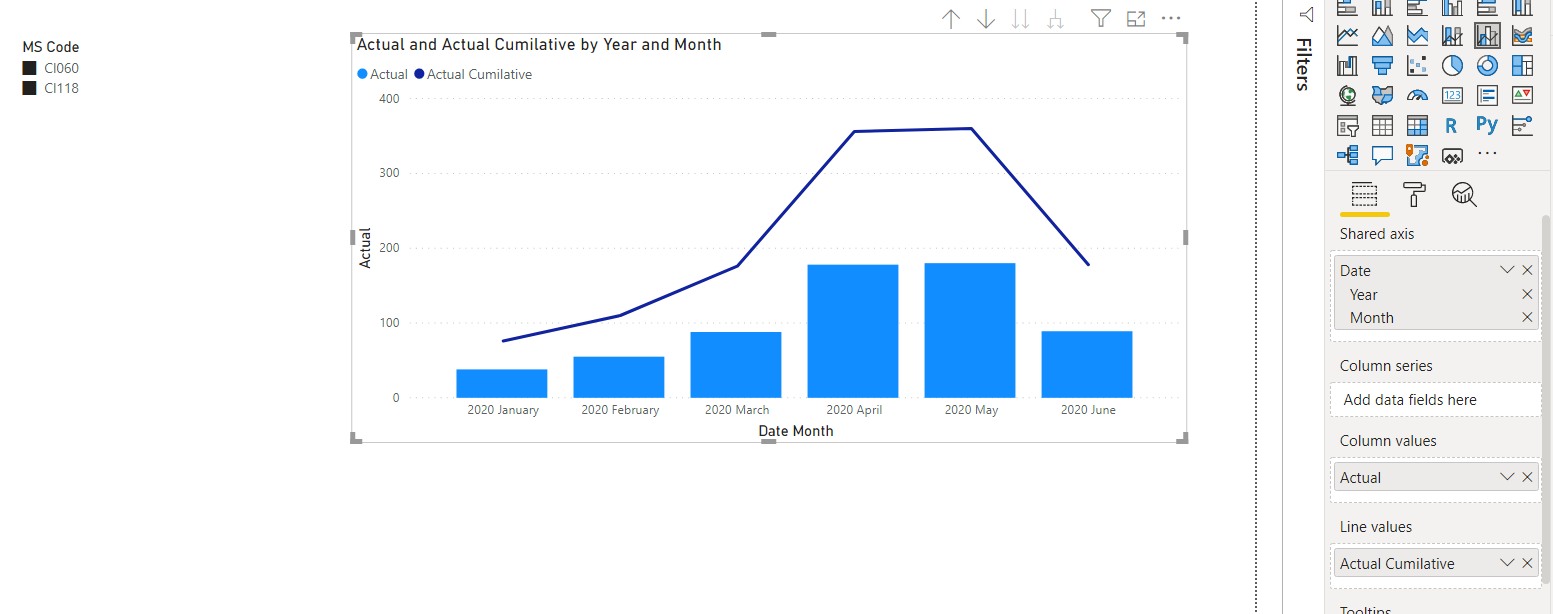Go to next hierarchy level (double arrows)

click(x=1020, y=19)
